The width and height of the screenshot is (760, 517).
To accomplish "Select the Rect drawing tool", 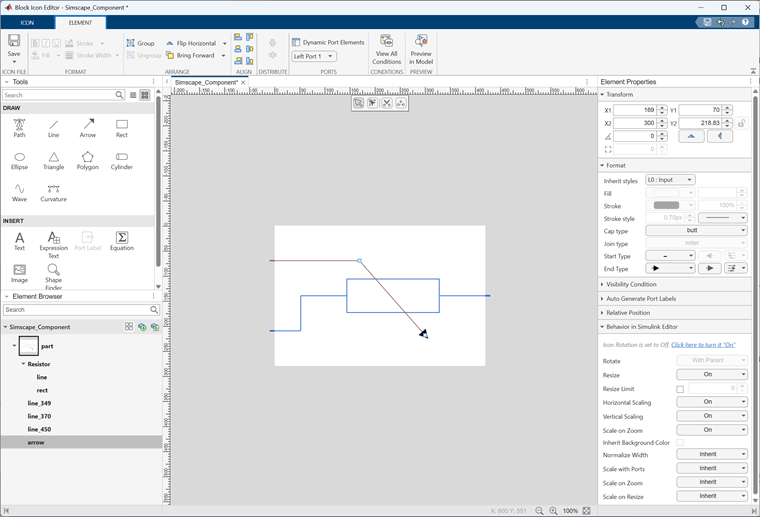I will tap(122, 128).
